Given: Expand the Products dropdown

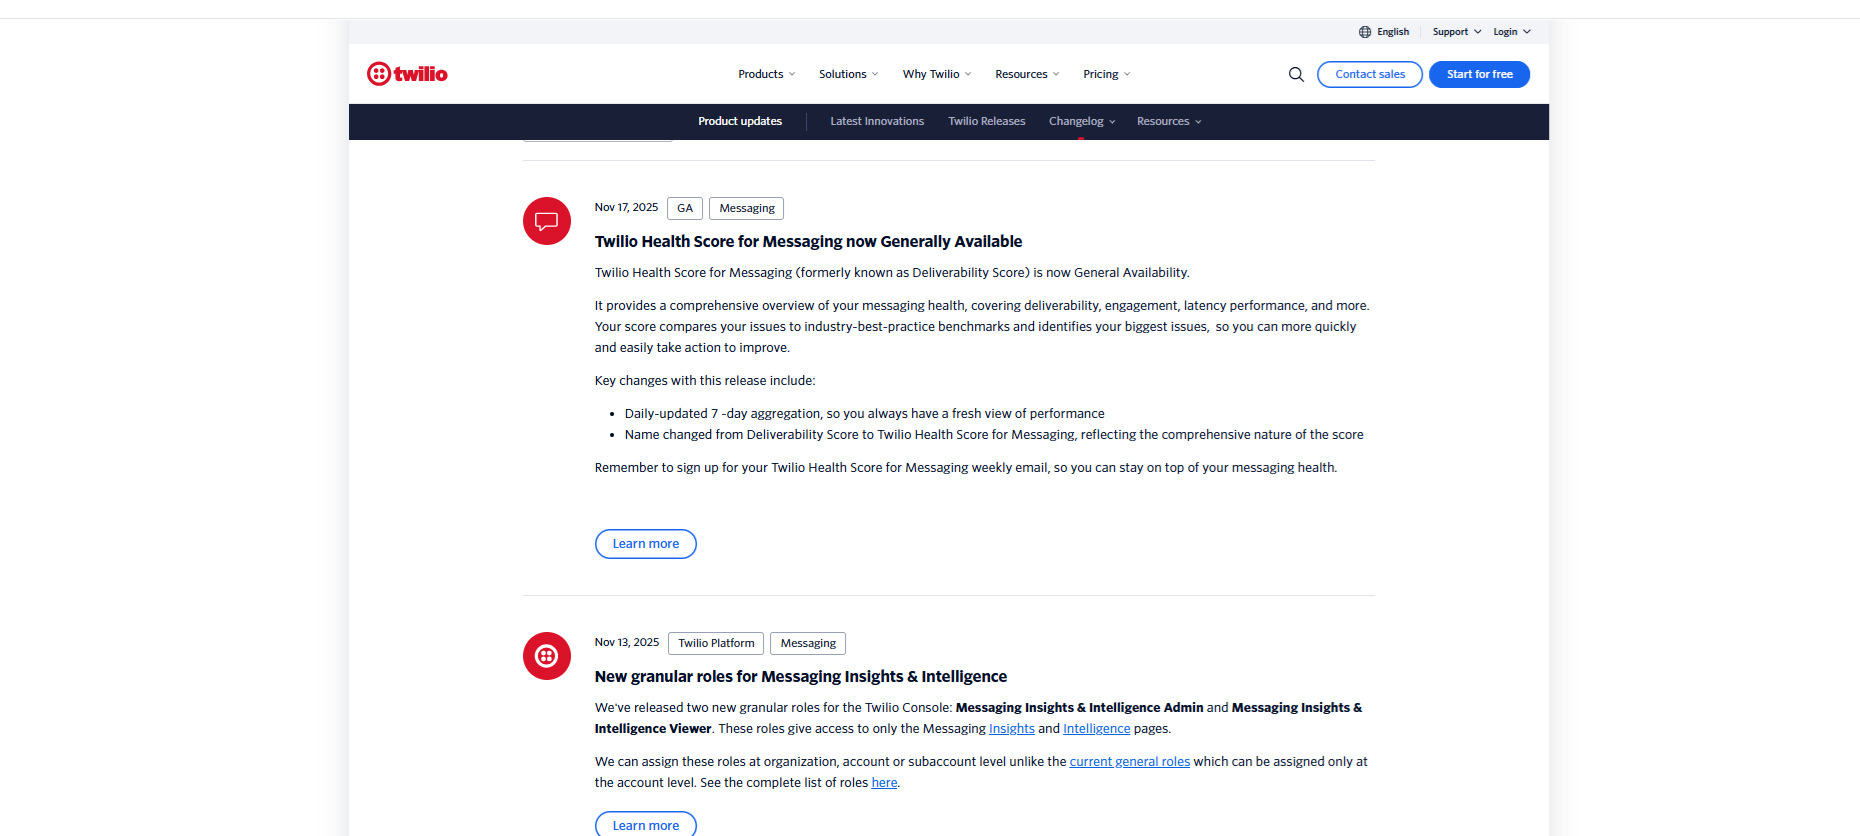Looking at the screenshot, I should point(767,74).
